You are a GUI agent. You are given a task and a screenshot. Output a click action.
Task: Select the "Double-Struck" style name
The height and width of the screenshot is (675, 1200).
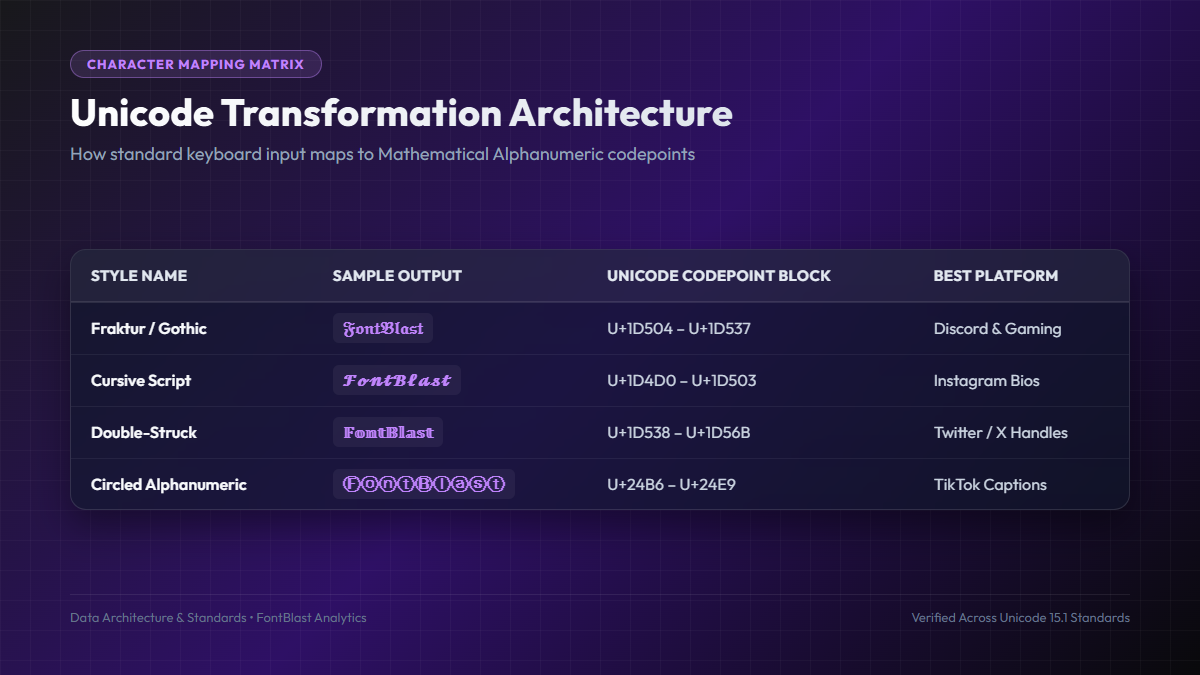(x=144, y=432)
